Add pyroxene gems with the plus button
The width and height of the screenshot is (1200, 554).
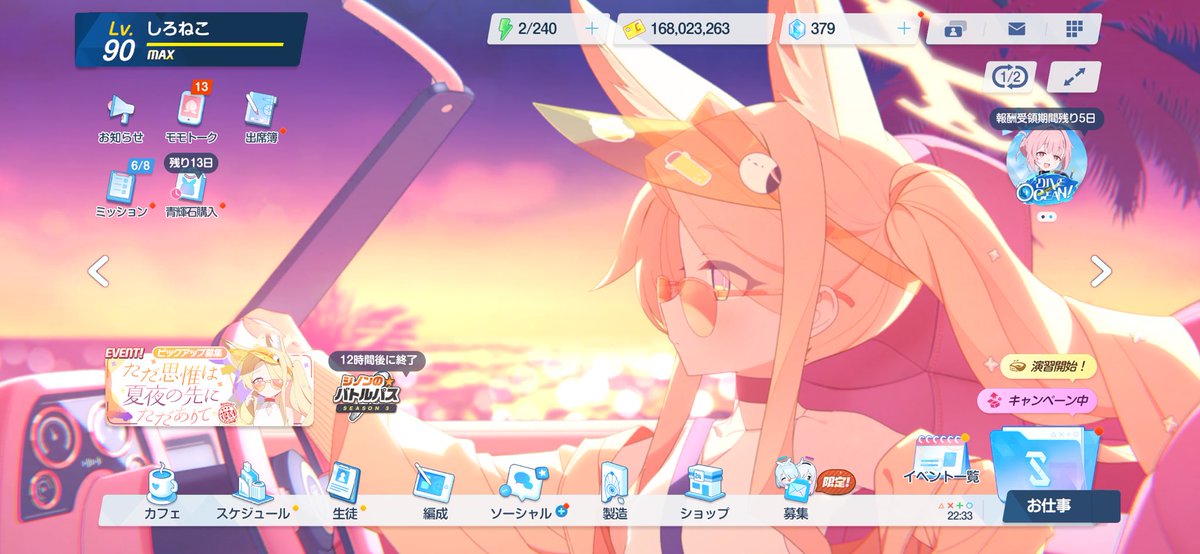click(x=904, y=29)
